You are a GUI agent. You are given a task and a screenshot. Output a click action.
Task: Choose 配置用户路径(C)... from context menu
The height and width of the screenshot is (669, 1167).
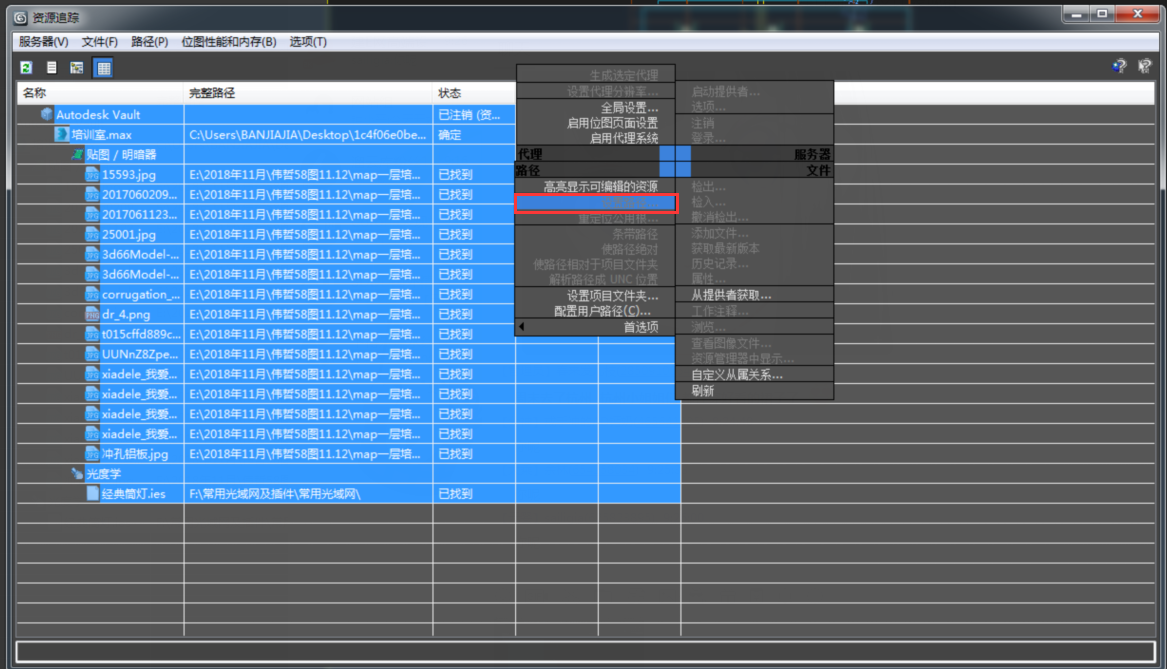(602, 311)
